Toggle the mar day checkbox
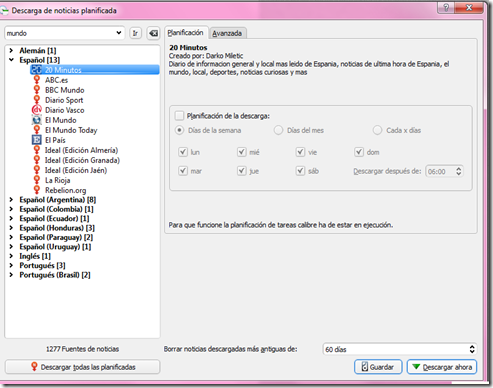The height and width of the screenshot is (388, 493). tap(183, 171)
